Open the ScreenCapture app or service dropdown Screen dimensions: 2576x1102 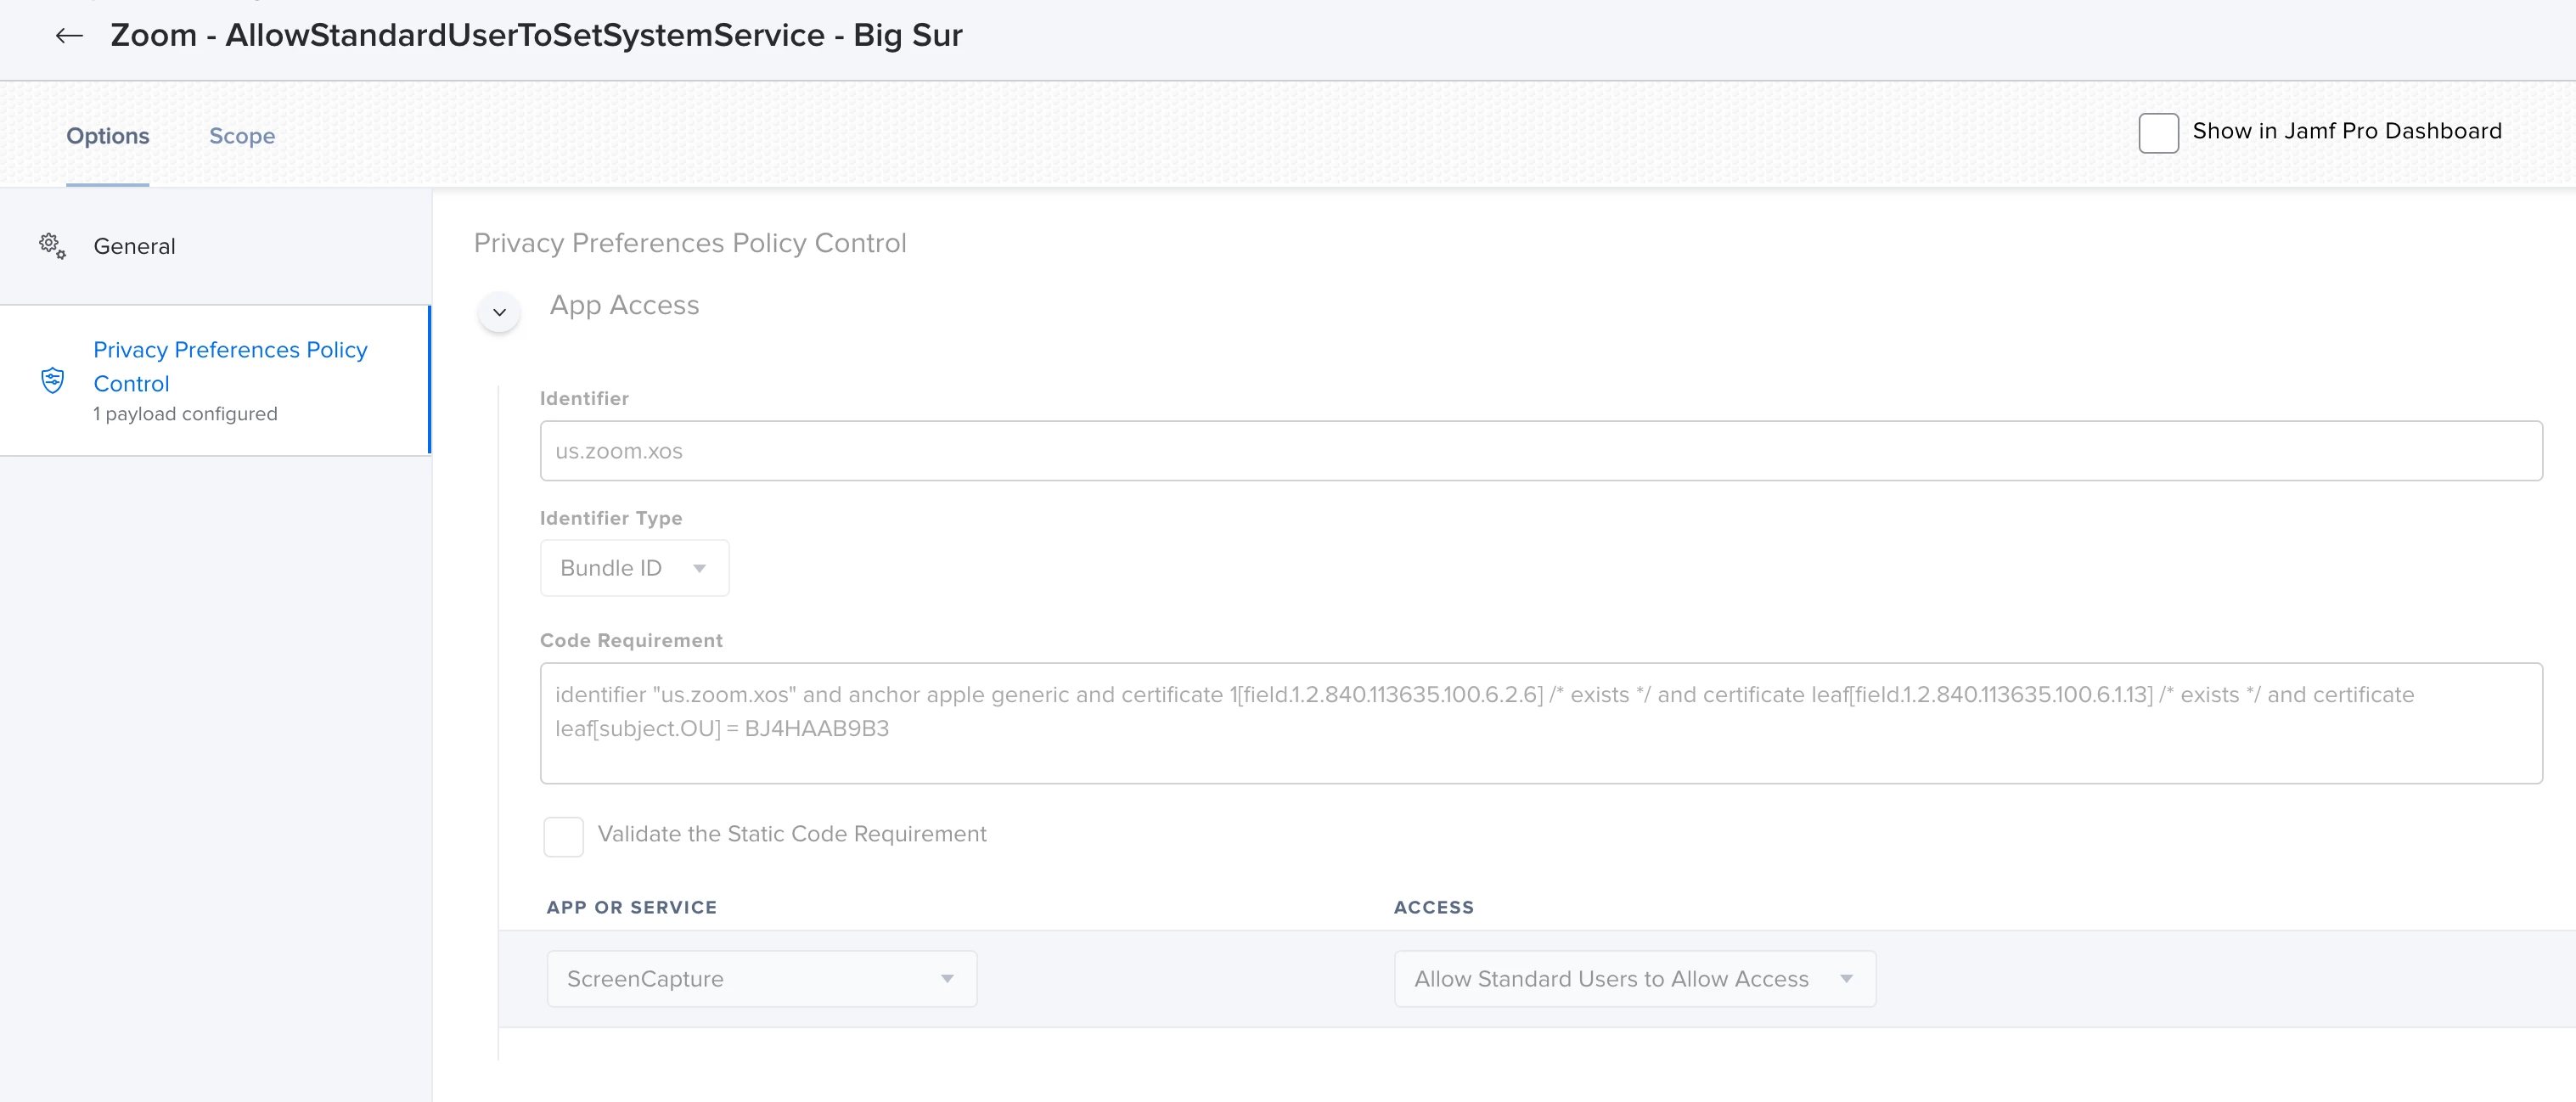click(761, 978)
